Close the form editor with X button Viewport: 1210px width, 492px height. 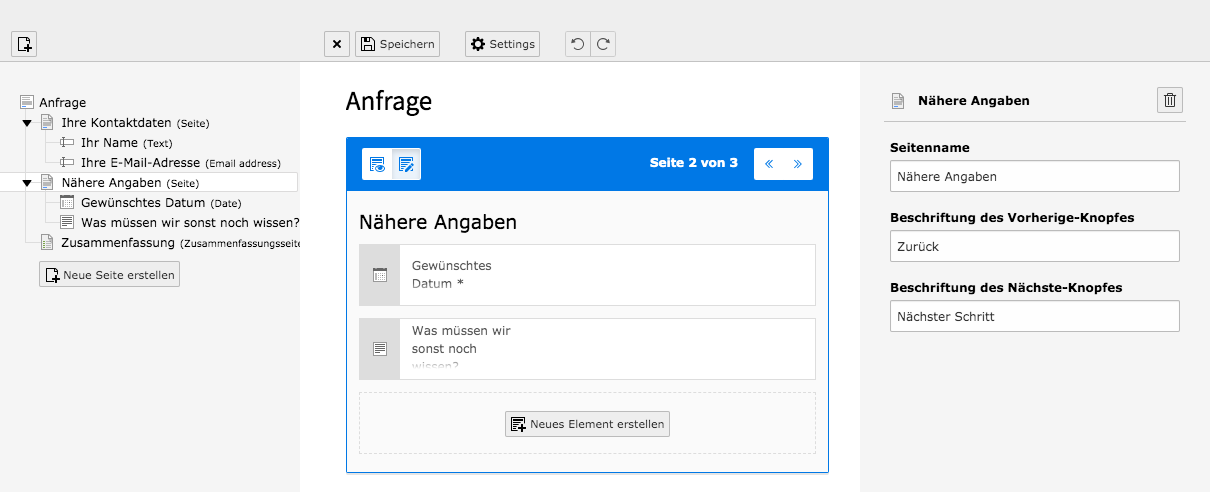point(337,44)
